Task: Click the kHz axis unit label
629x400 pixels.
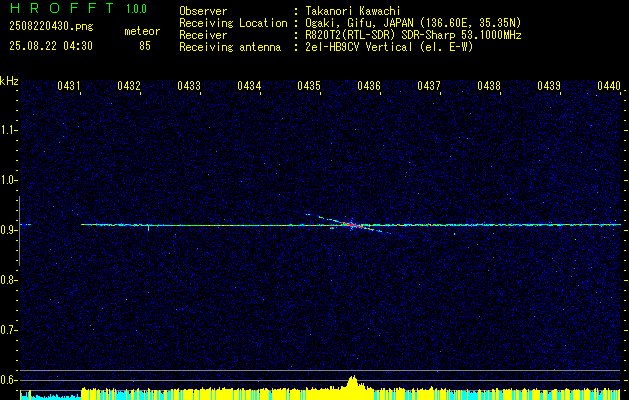Action: (x=9, y=81)
